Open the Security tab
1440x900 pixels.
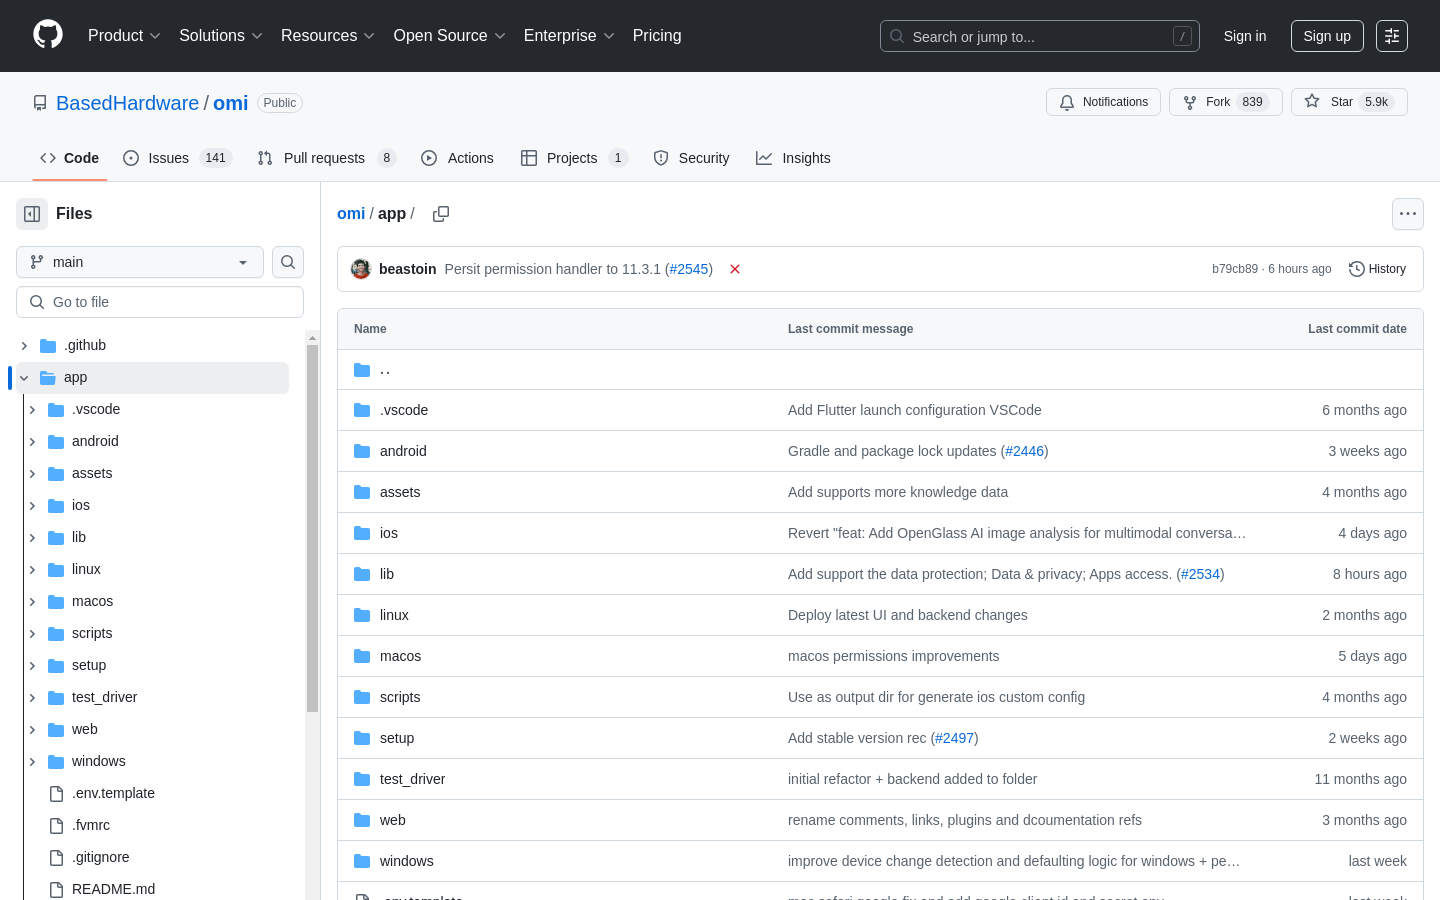tap(691, 158)
